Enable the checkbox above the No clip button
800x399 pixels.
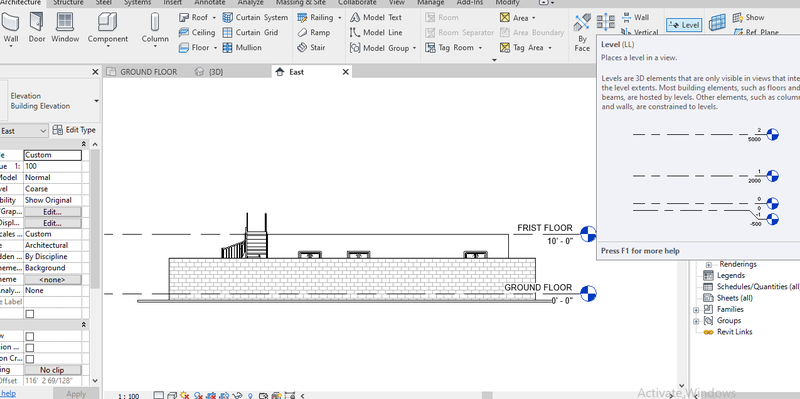(30, 359)
